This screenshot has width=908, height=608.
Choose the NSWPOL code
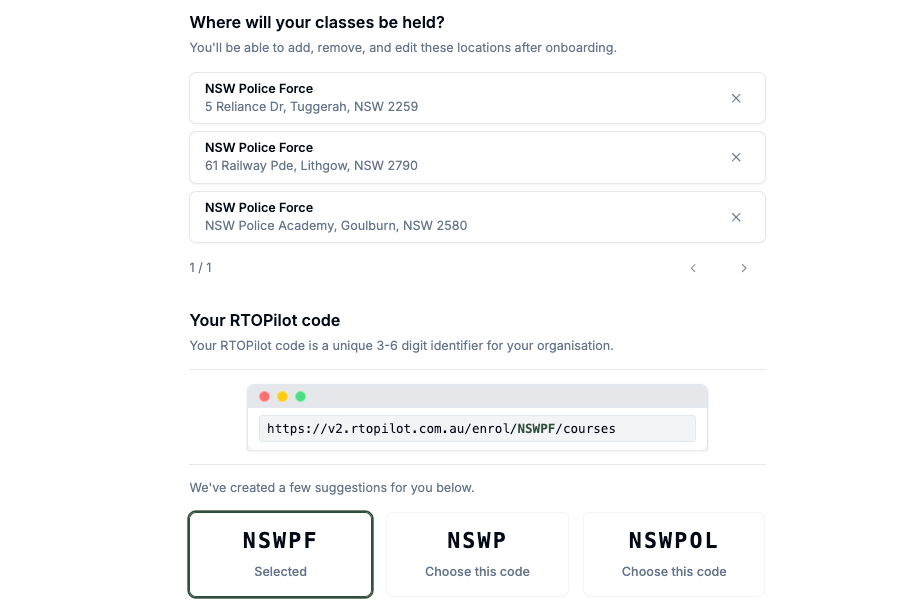[x=673, y=554]
